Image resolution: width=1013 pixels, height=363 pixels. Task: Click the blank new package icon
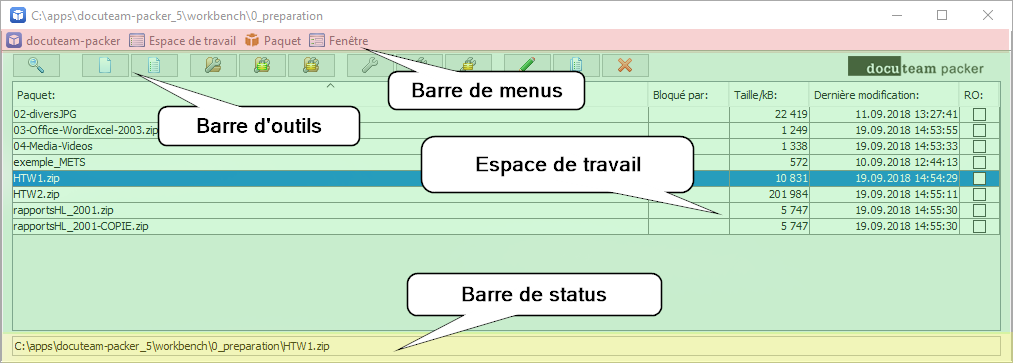click(x=105, y=65)
